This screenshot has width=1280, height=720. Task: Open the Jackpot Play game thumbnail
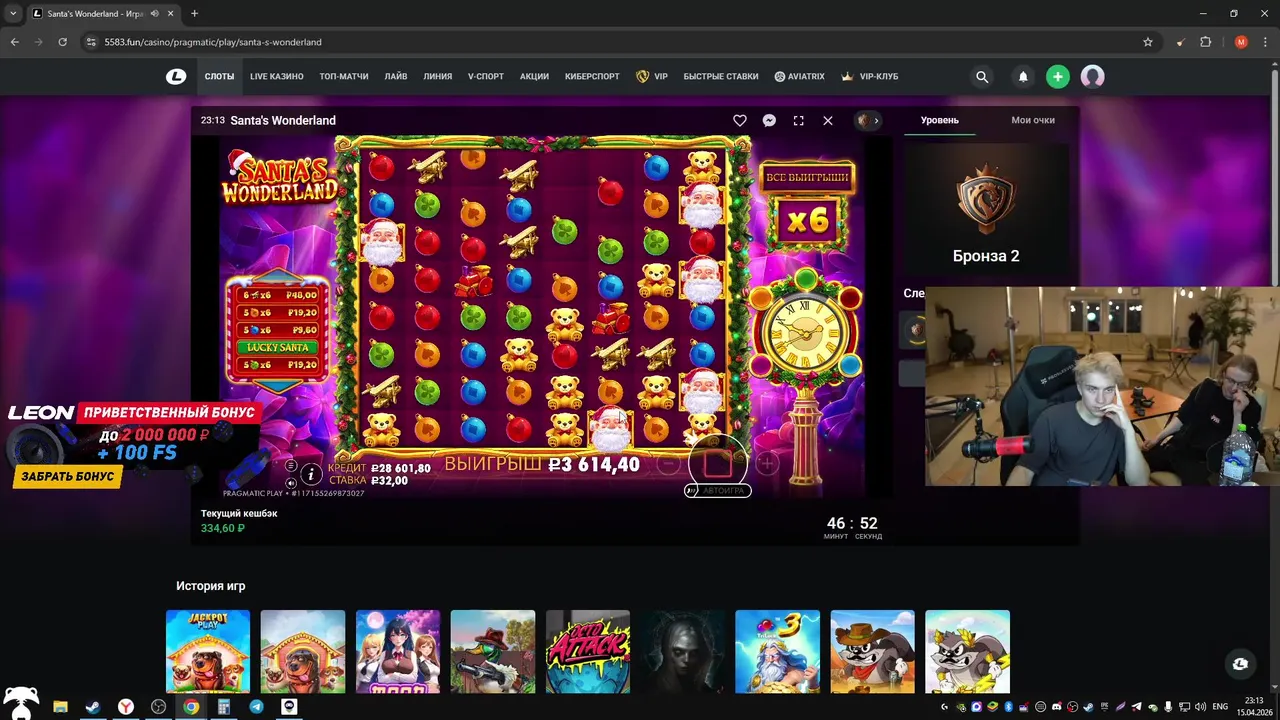[208, 651]
